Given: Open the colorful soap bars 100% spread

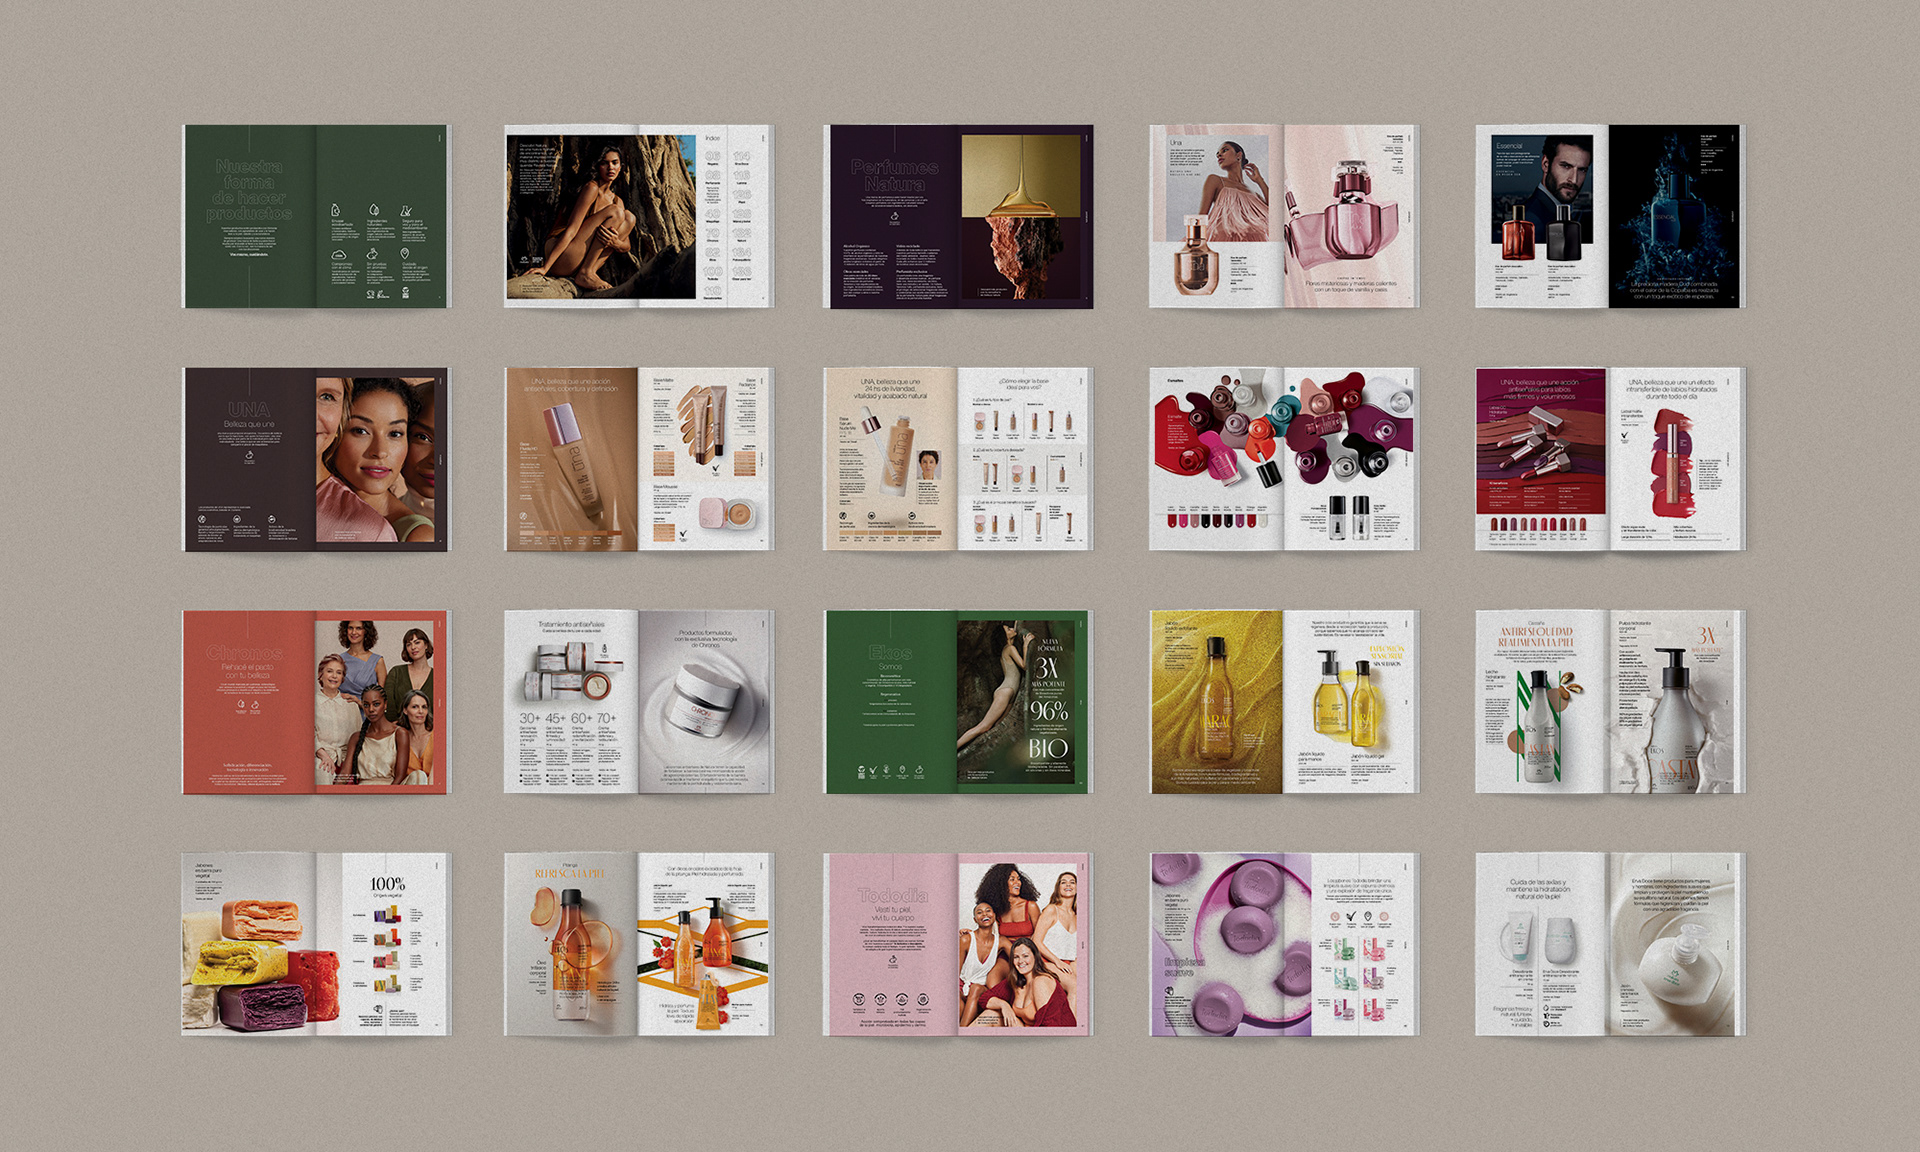Looking at the screenshot, I should click(316, 944).
